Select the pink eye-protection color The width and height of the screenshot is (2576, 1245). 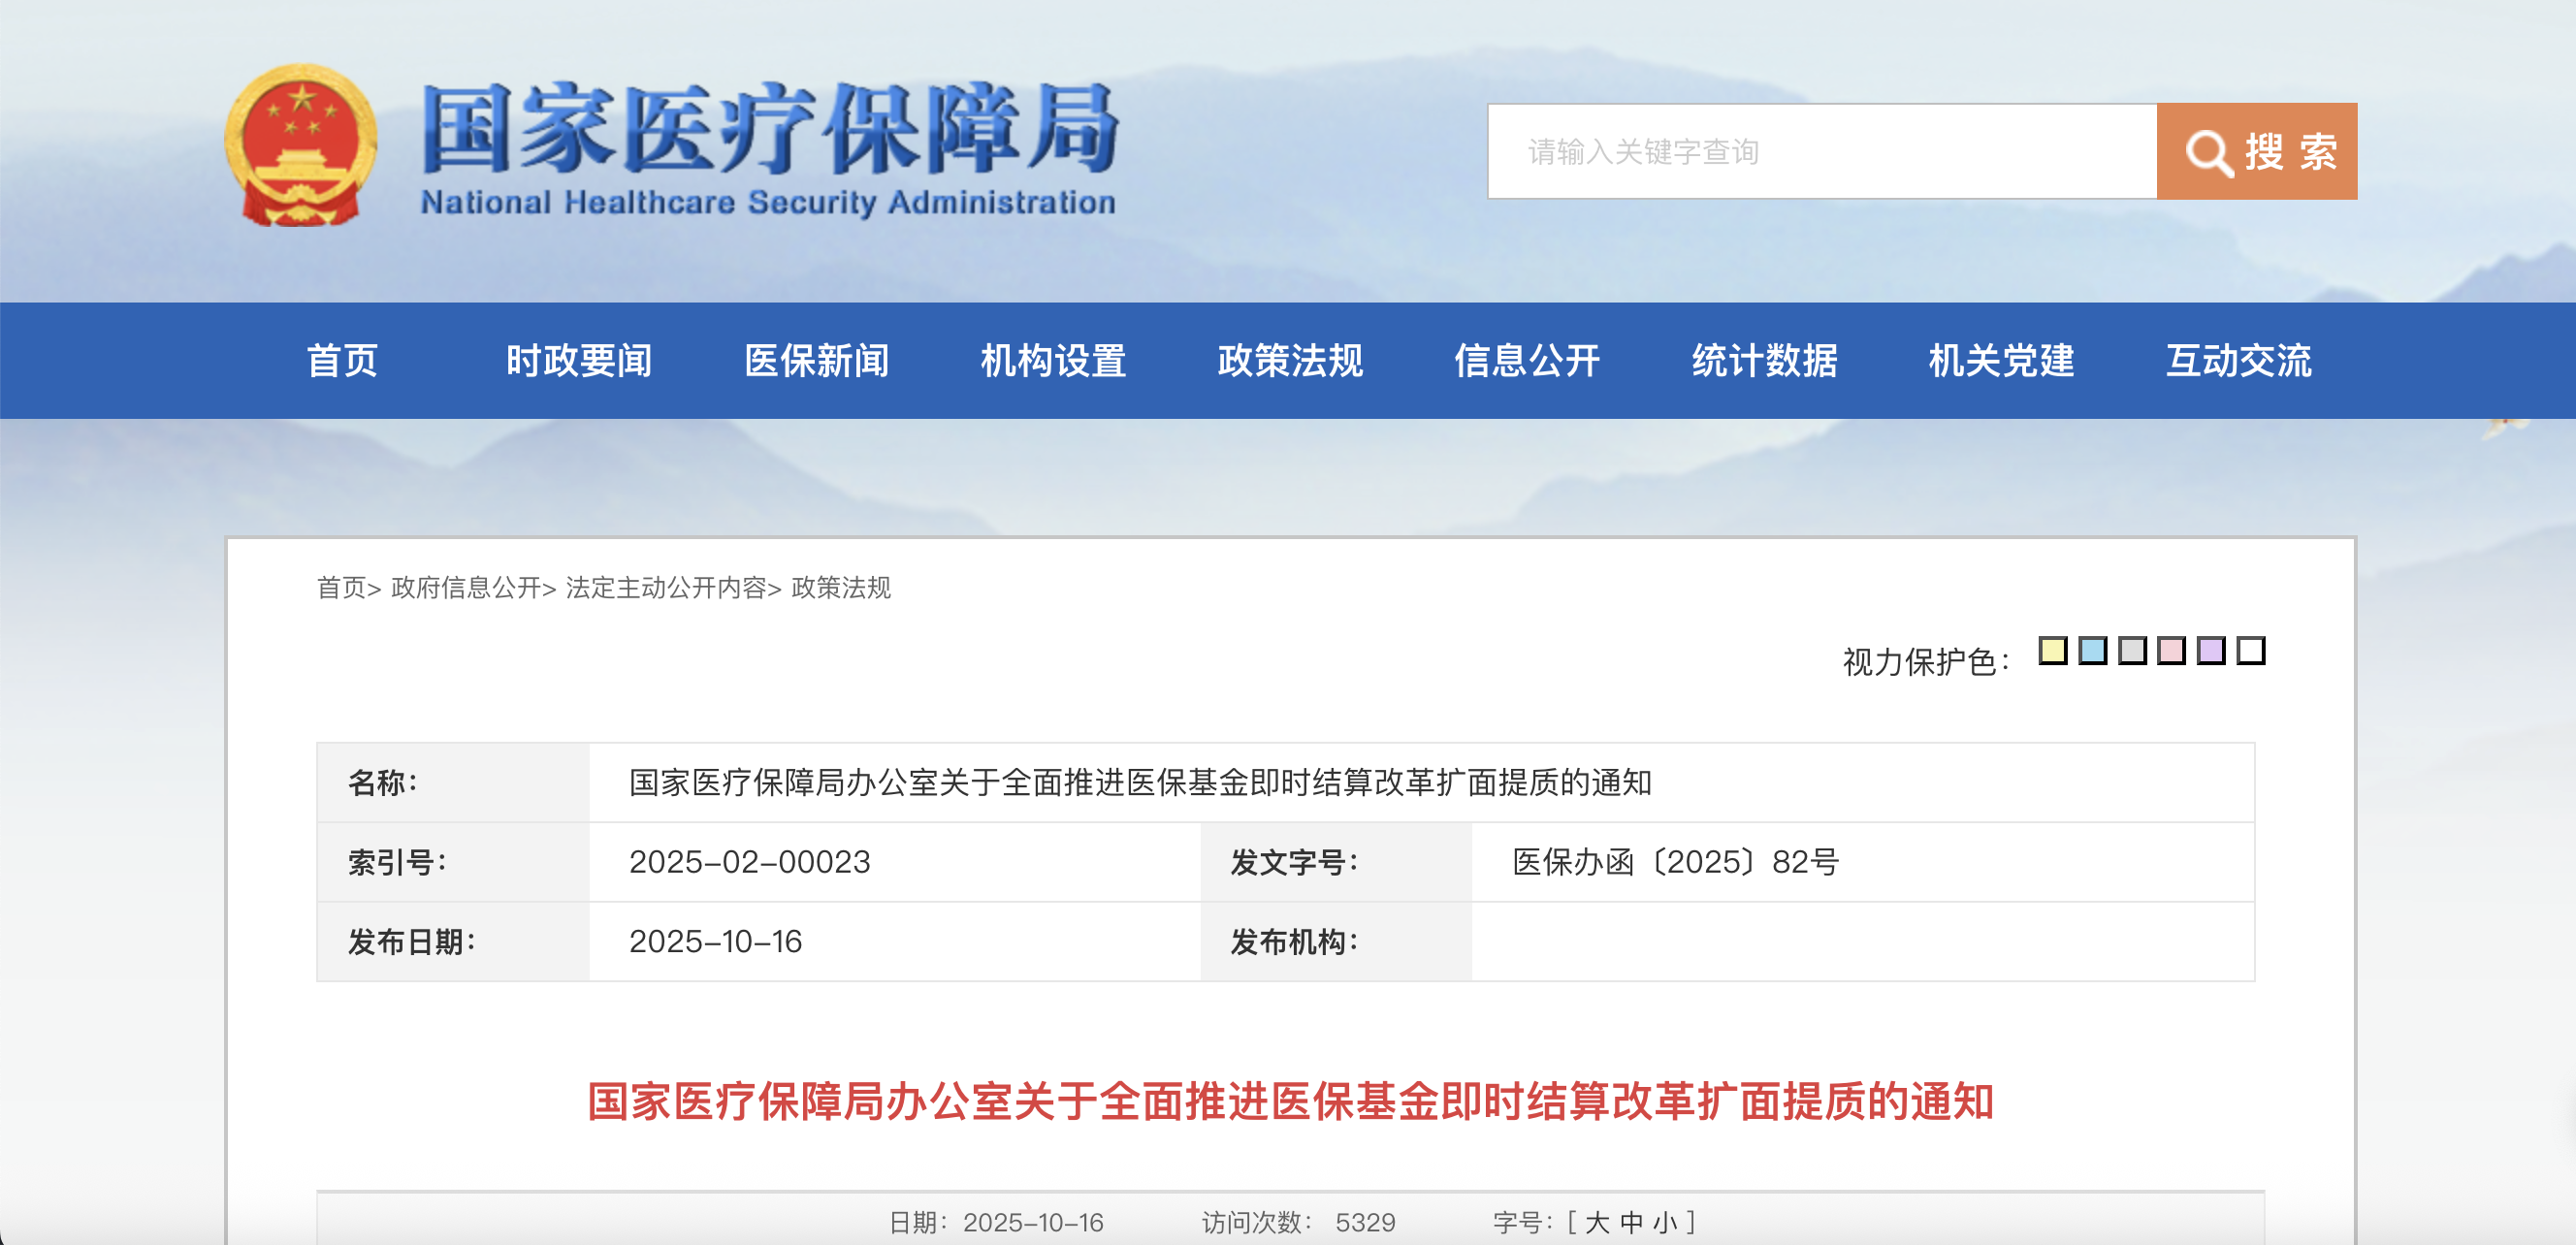point(2171,651)
